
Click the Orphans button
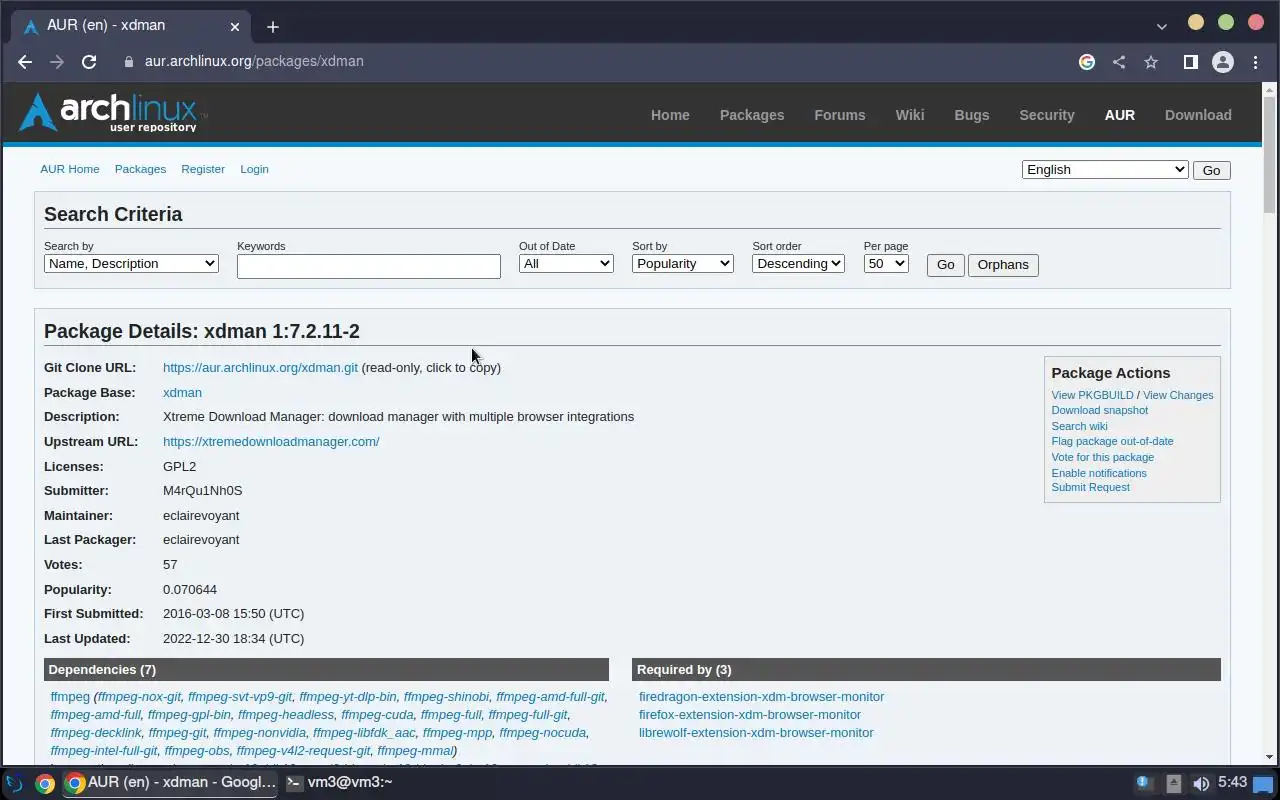point(1003,265)
